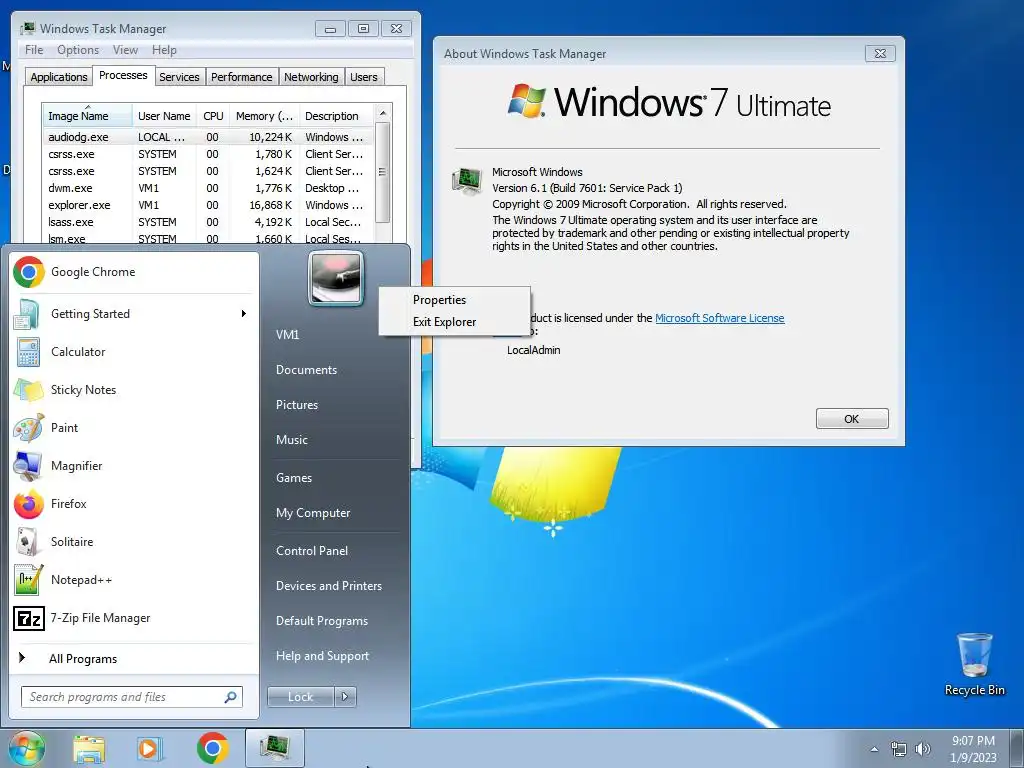Click the user account picture
The height and width of the screenshot is (768, 1024).
click(336, 278)
